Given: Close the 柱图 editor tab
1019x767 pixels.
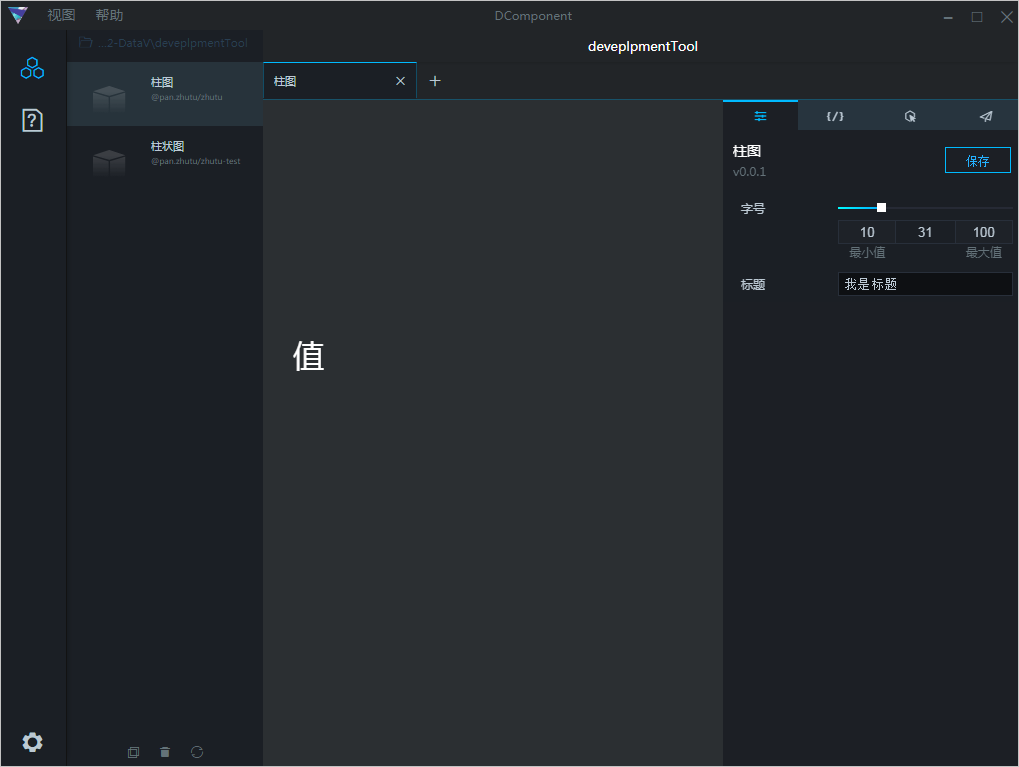Looking at the screenshot, I should (x=400, y=81).
